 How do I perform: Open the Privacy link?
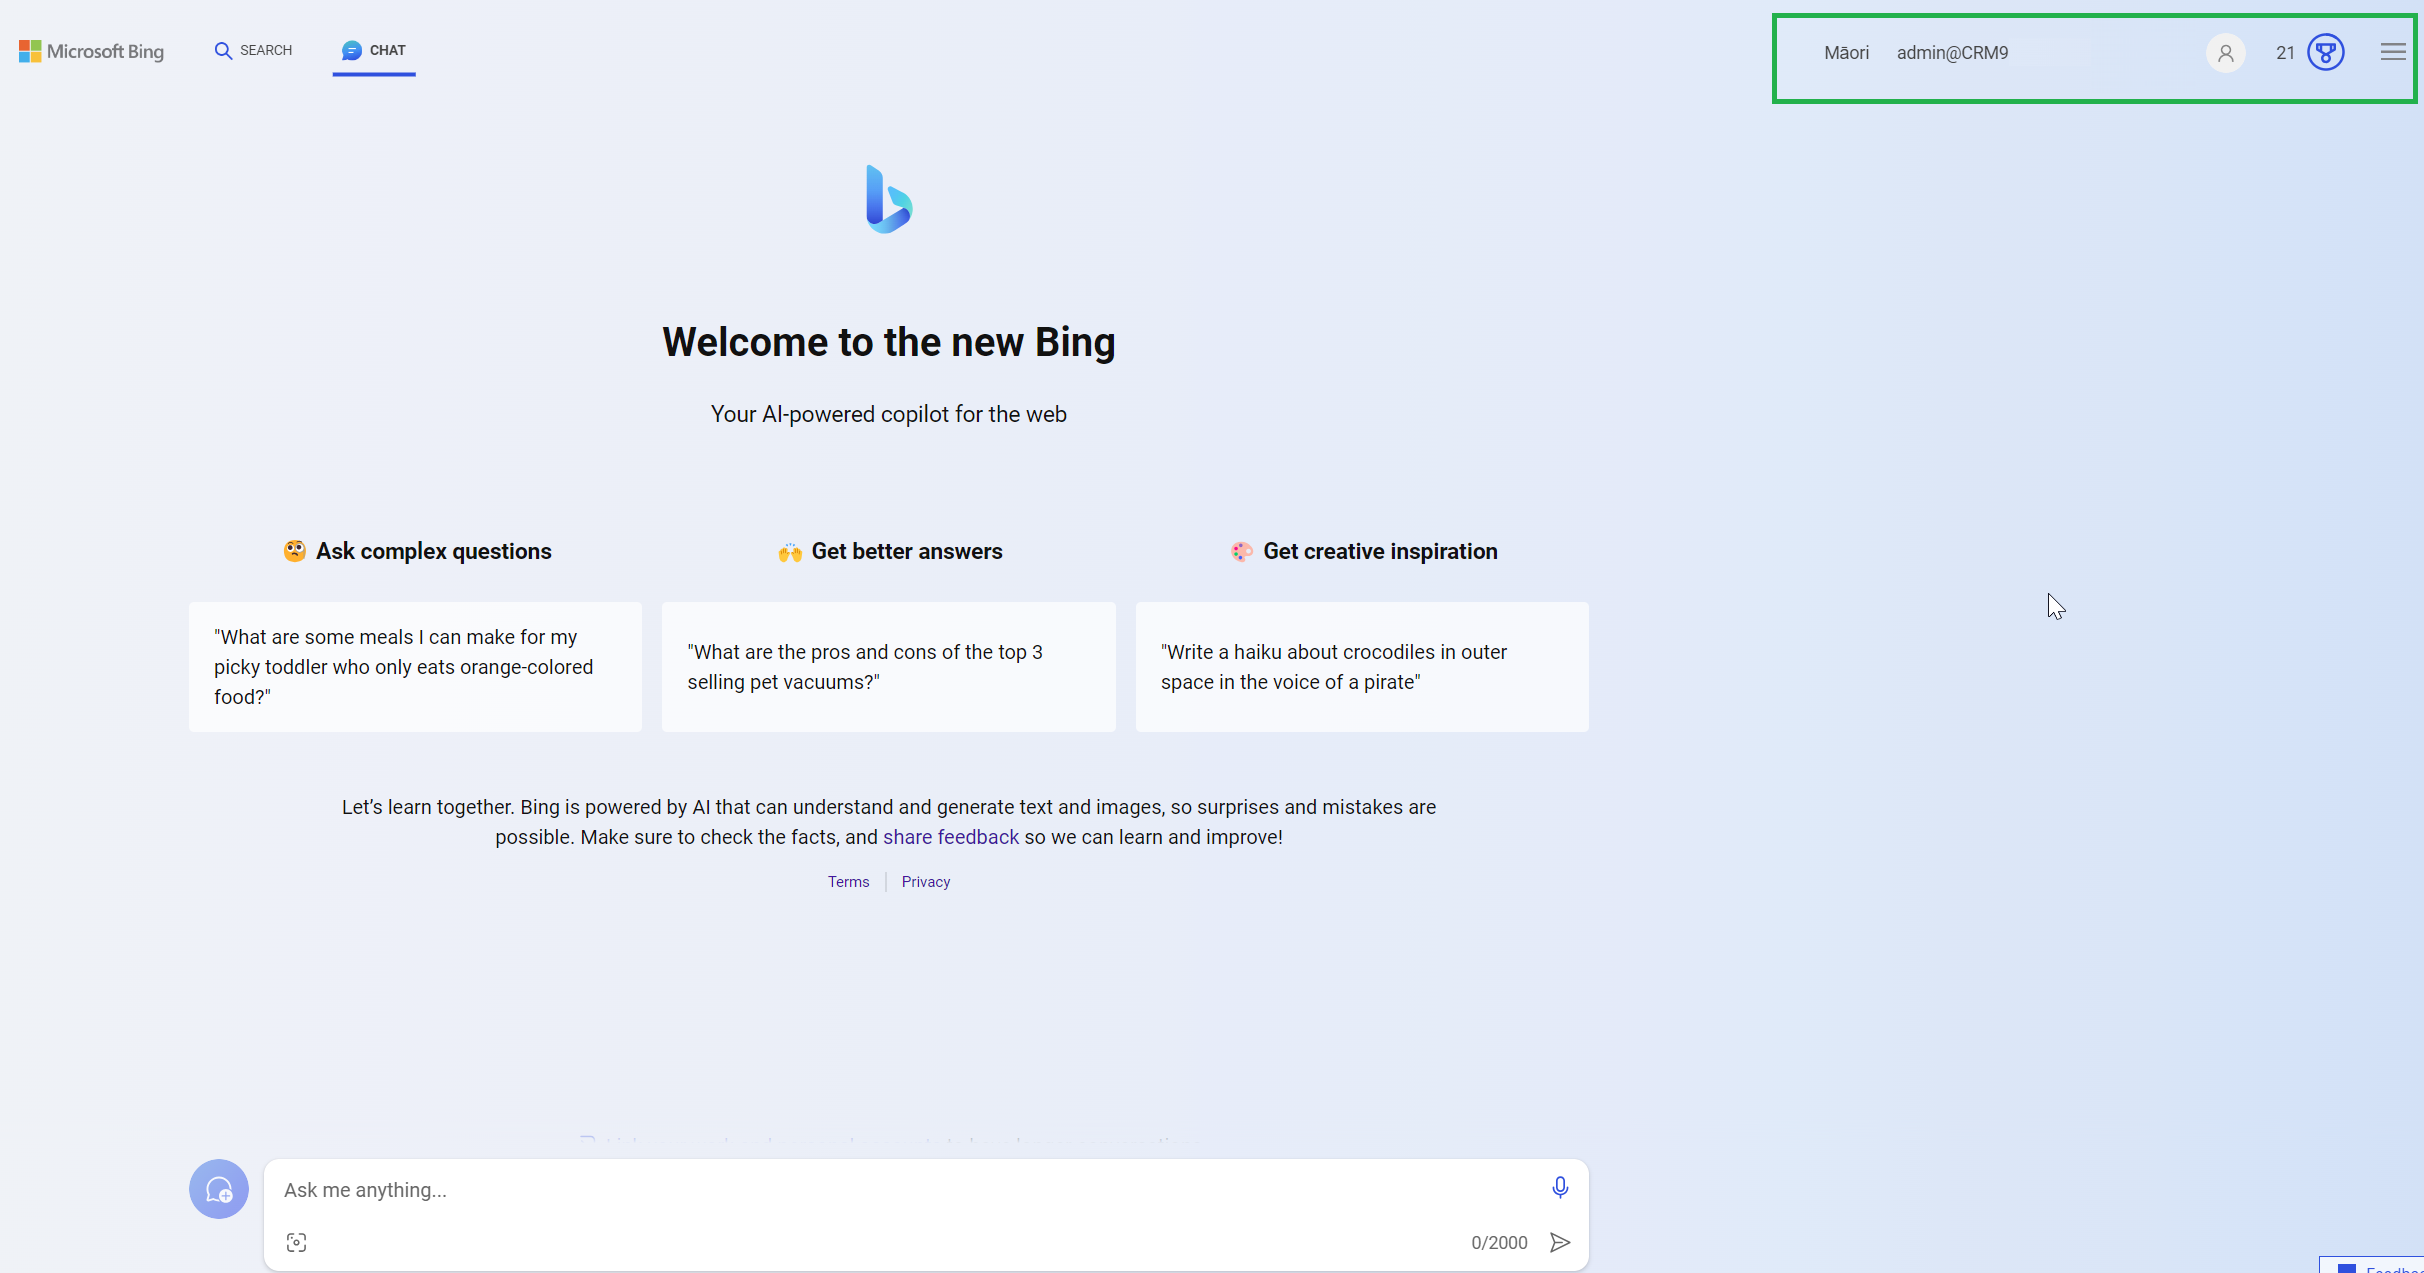925,881
